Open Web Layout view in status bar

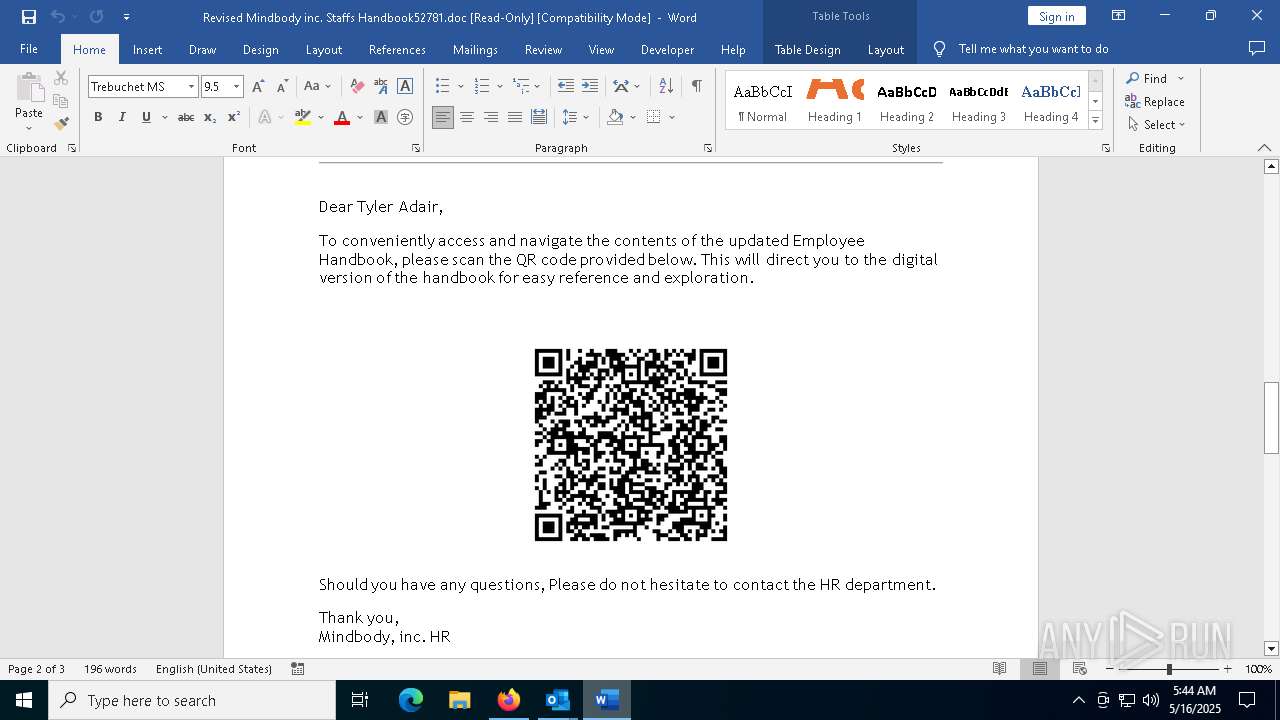(x=1080, y=669)
